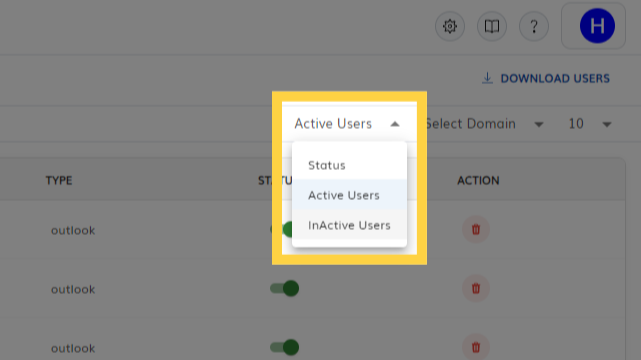
Task: Delete the third outlook user
Action: click(x=476, y=347)
